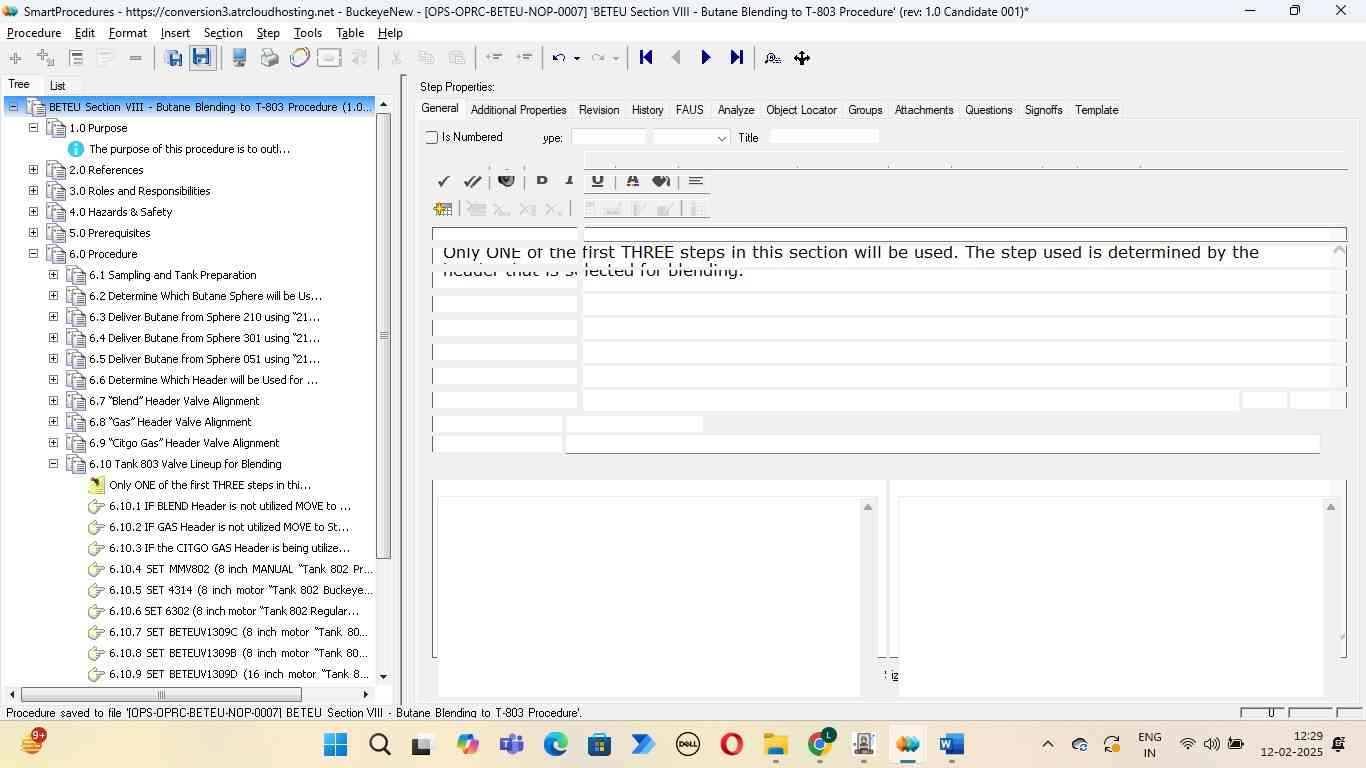Image resolution: width=1366 pixels, height=768 pixels.
Task: Click the add sub-step plus icon
Action: click(45, 58)
